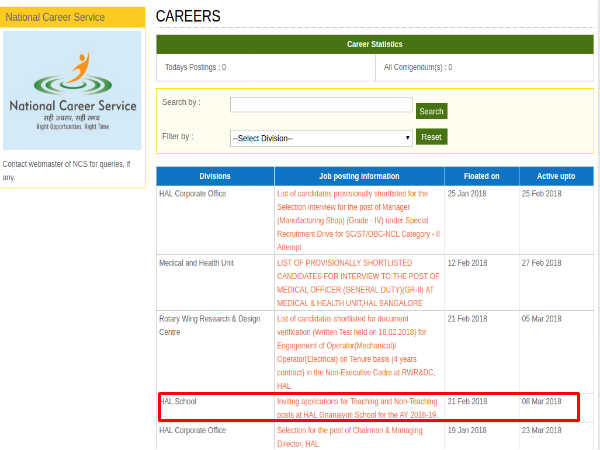Open the Select Division dropdown
The width and height of the screenshot is (600, 450).
321,138
